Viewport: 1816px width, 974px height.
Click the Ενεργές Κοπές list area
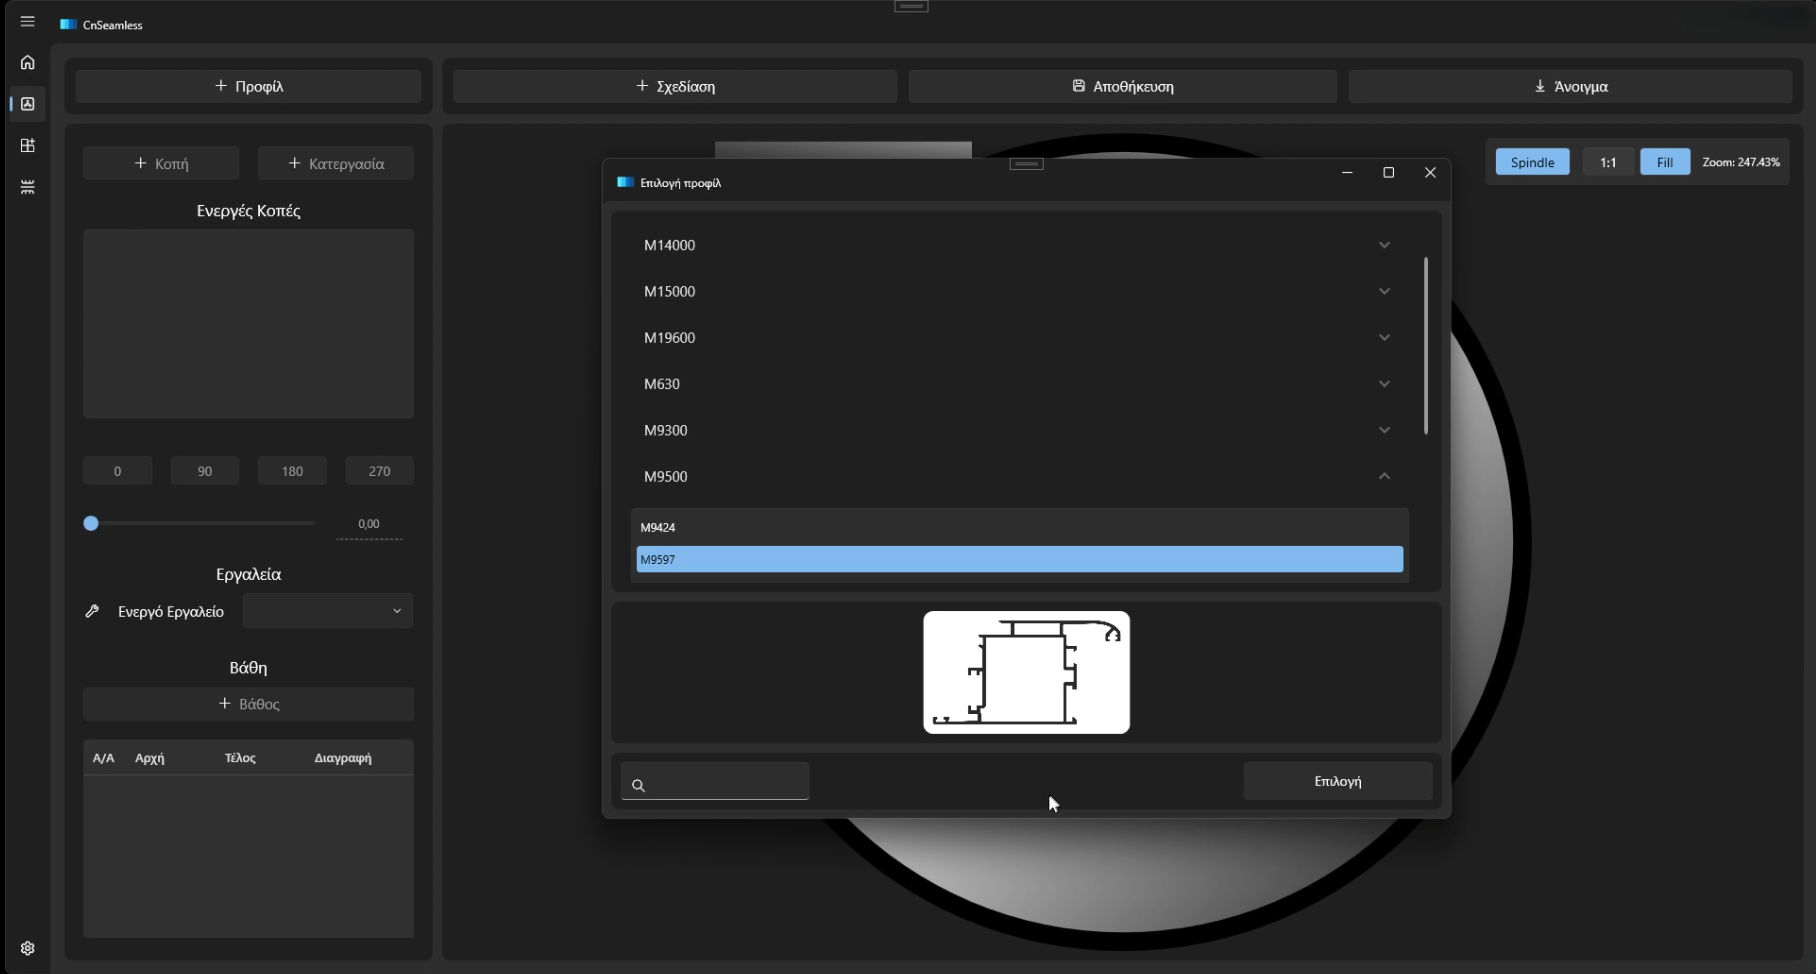point(249,324)
